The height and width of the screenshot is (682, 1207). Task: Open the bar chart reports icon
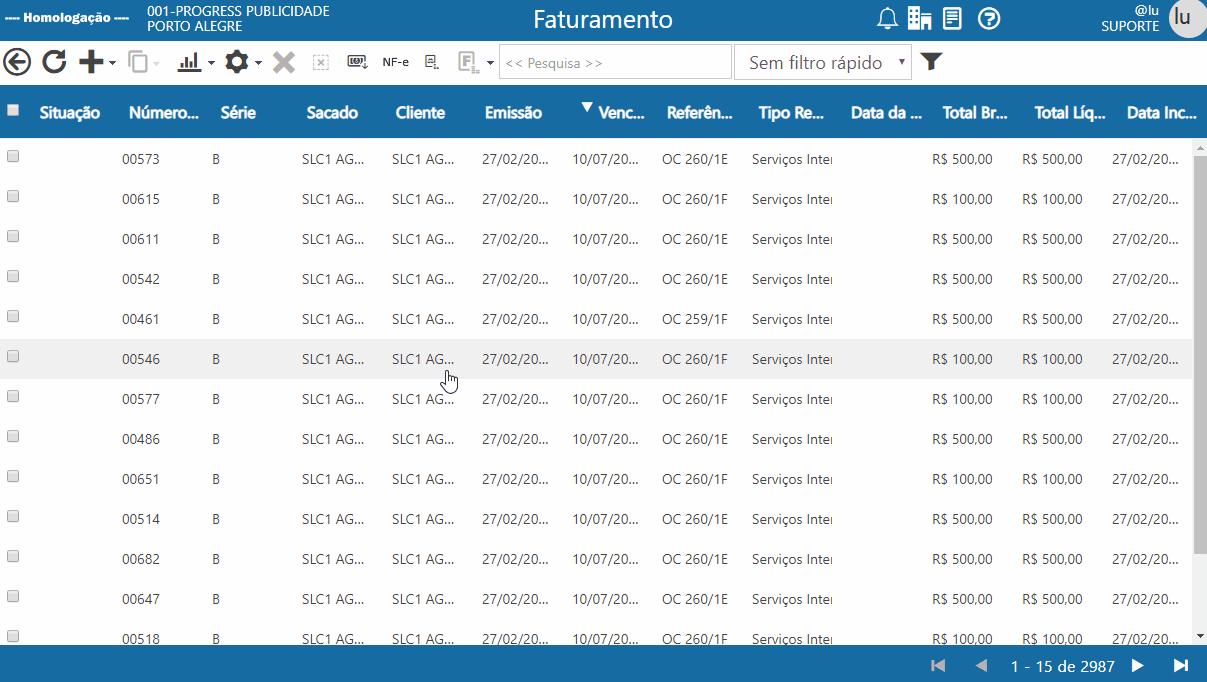(x=189, y=62)
